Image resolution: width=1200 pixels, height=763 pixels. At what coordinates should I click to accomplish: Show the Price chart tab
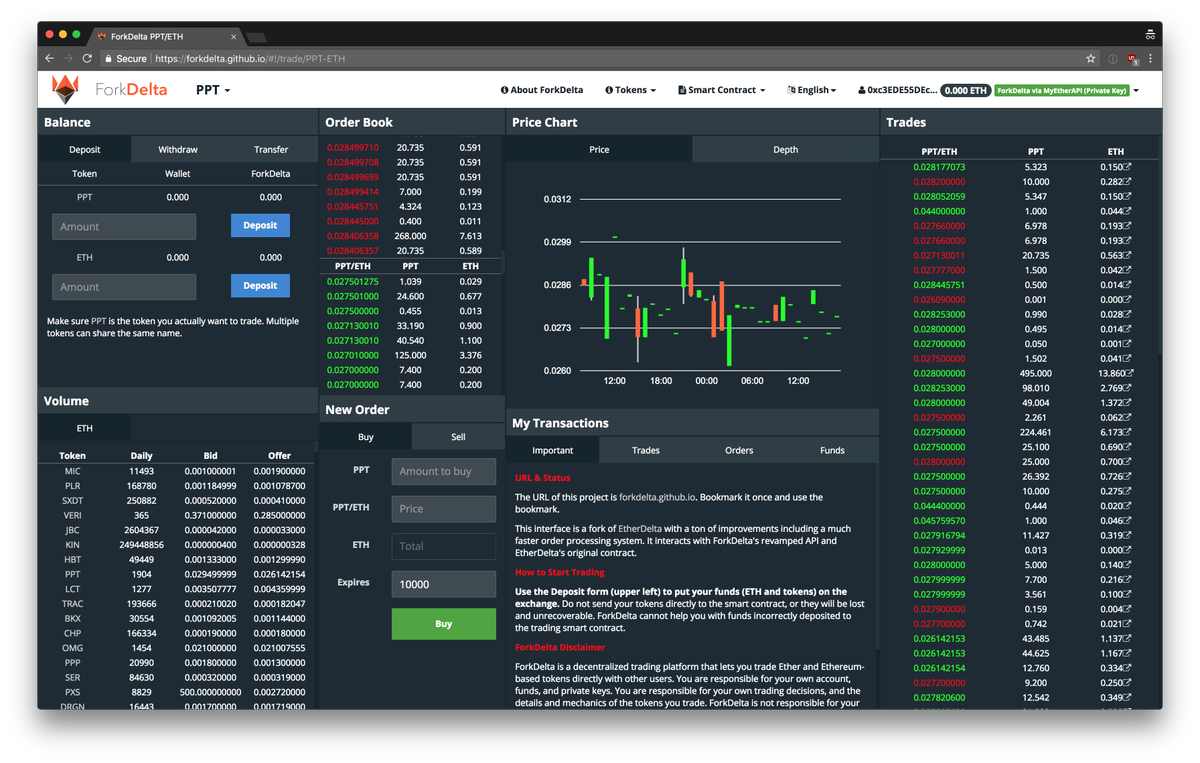pos(599,149)
